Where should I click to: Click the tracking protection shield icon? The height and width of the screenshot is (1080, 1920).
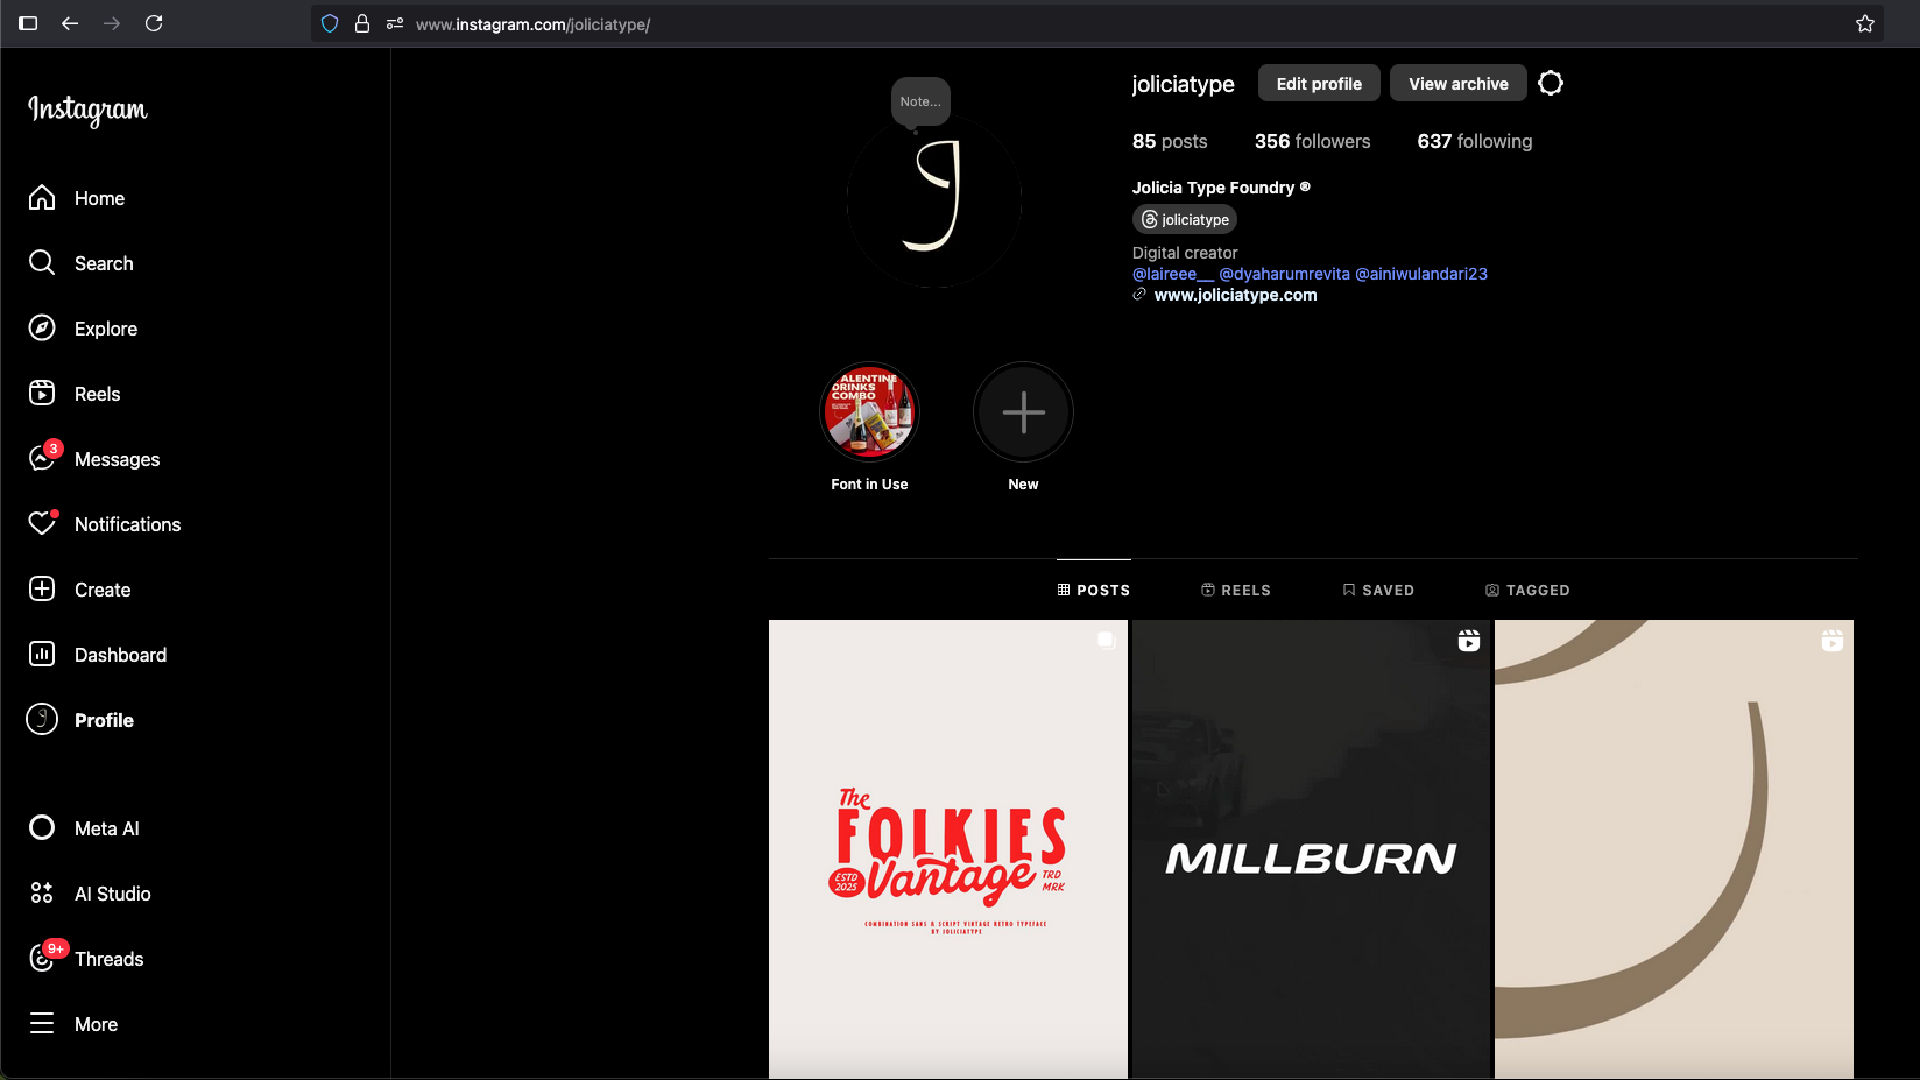[x=330, y=24]
